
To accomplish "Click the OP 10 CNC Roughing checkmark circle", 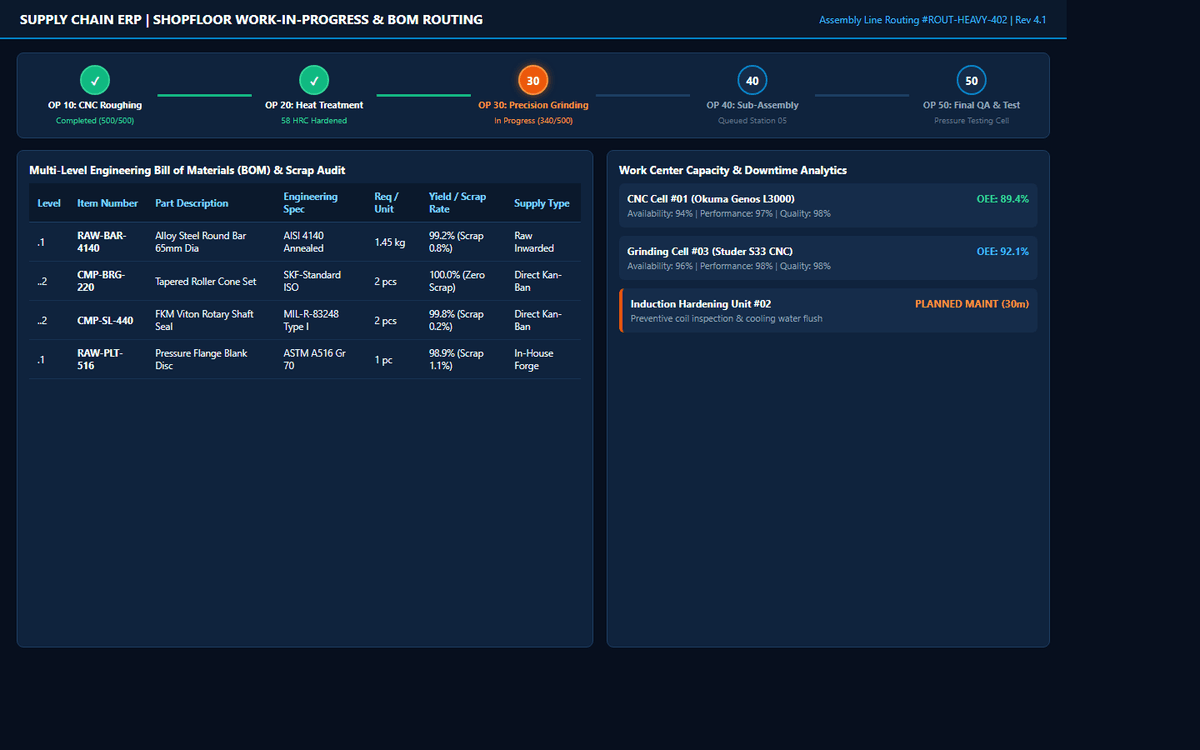I will click(x=95, y=80).
